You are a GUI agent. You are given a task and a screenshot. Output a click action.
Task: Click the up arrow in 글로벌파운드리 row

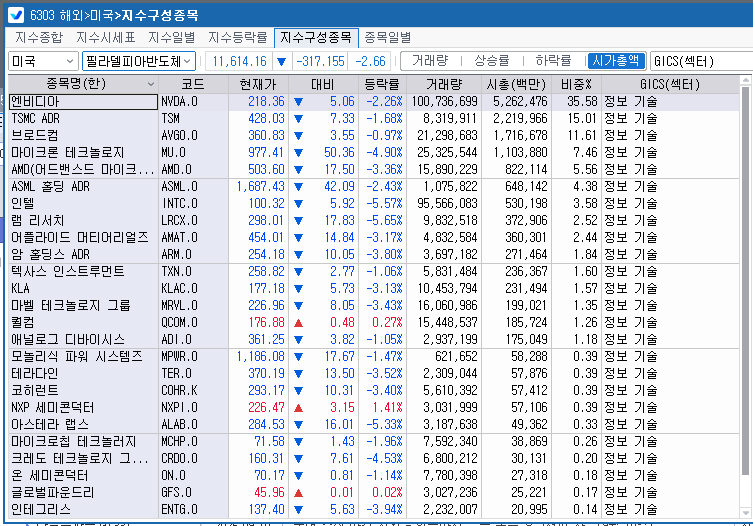[298, 493]
